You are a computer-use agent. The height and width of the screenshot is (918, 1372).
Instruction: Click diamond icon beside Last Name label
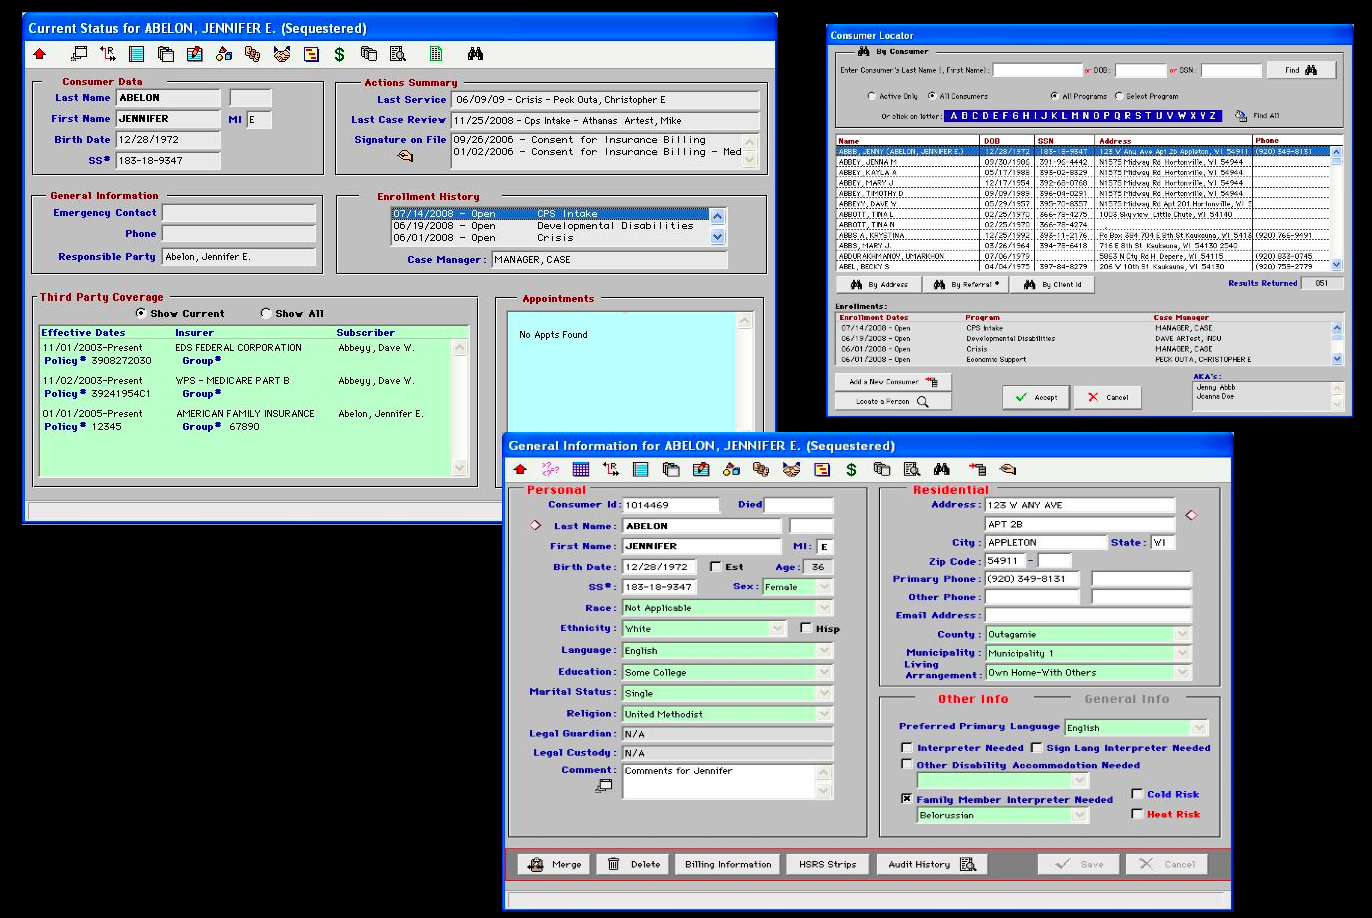(534, 525)
